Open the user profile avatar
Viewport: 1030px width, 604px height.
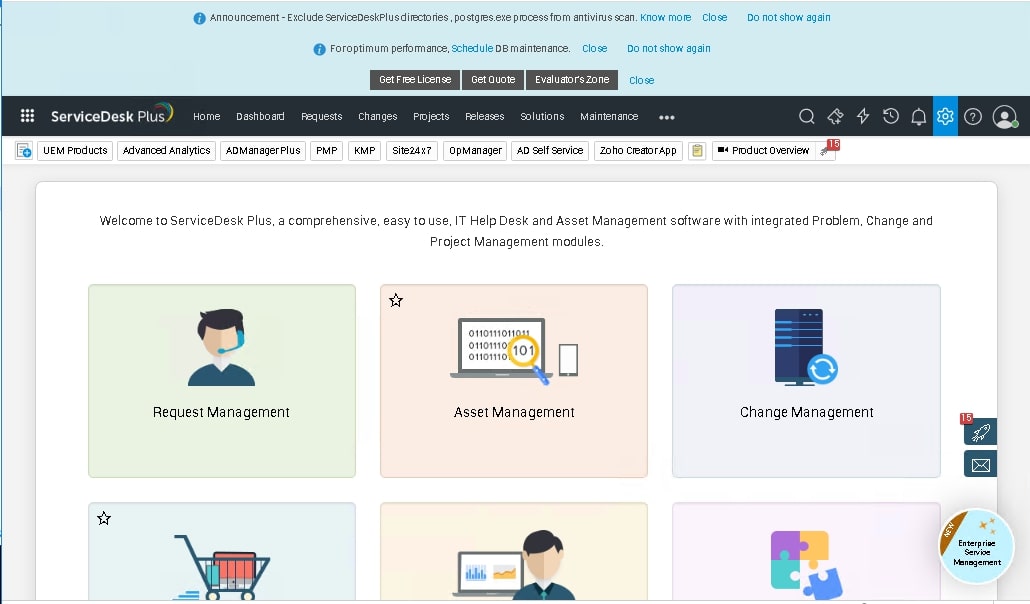point(1004,117)
